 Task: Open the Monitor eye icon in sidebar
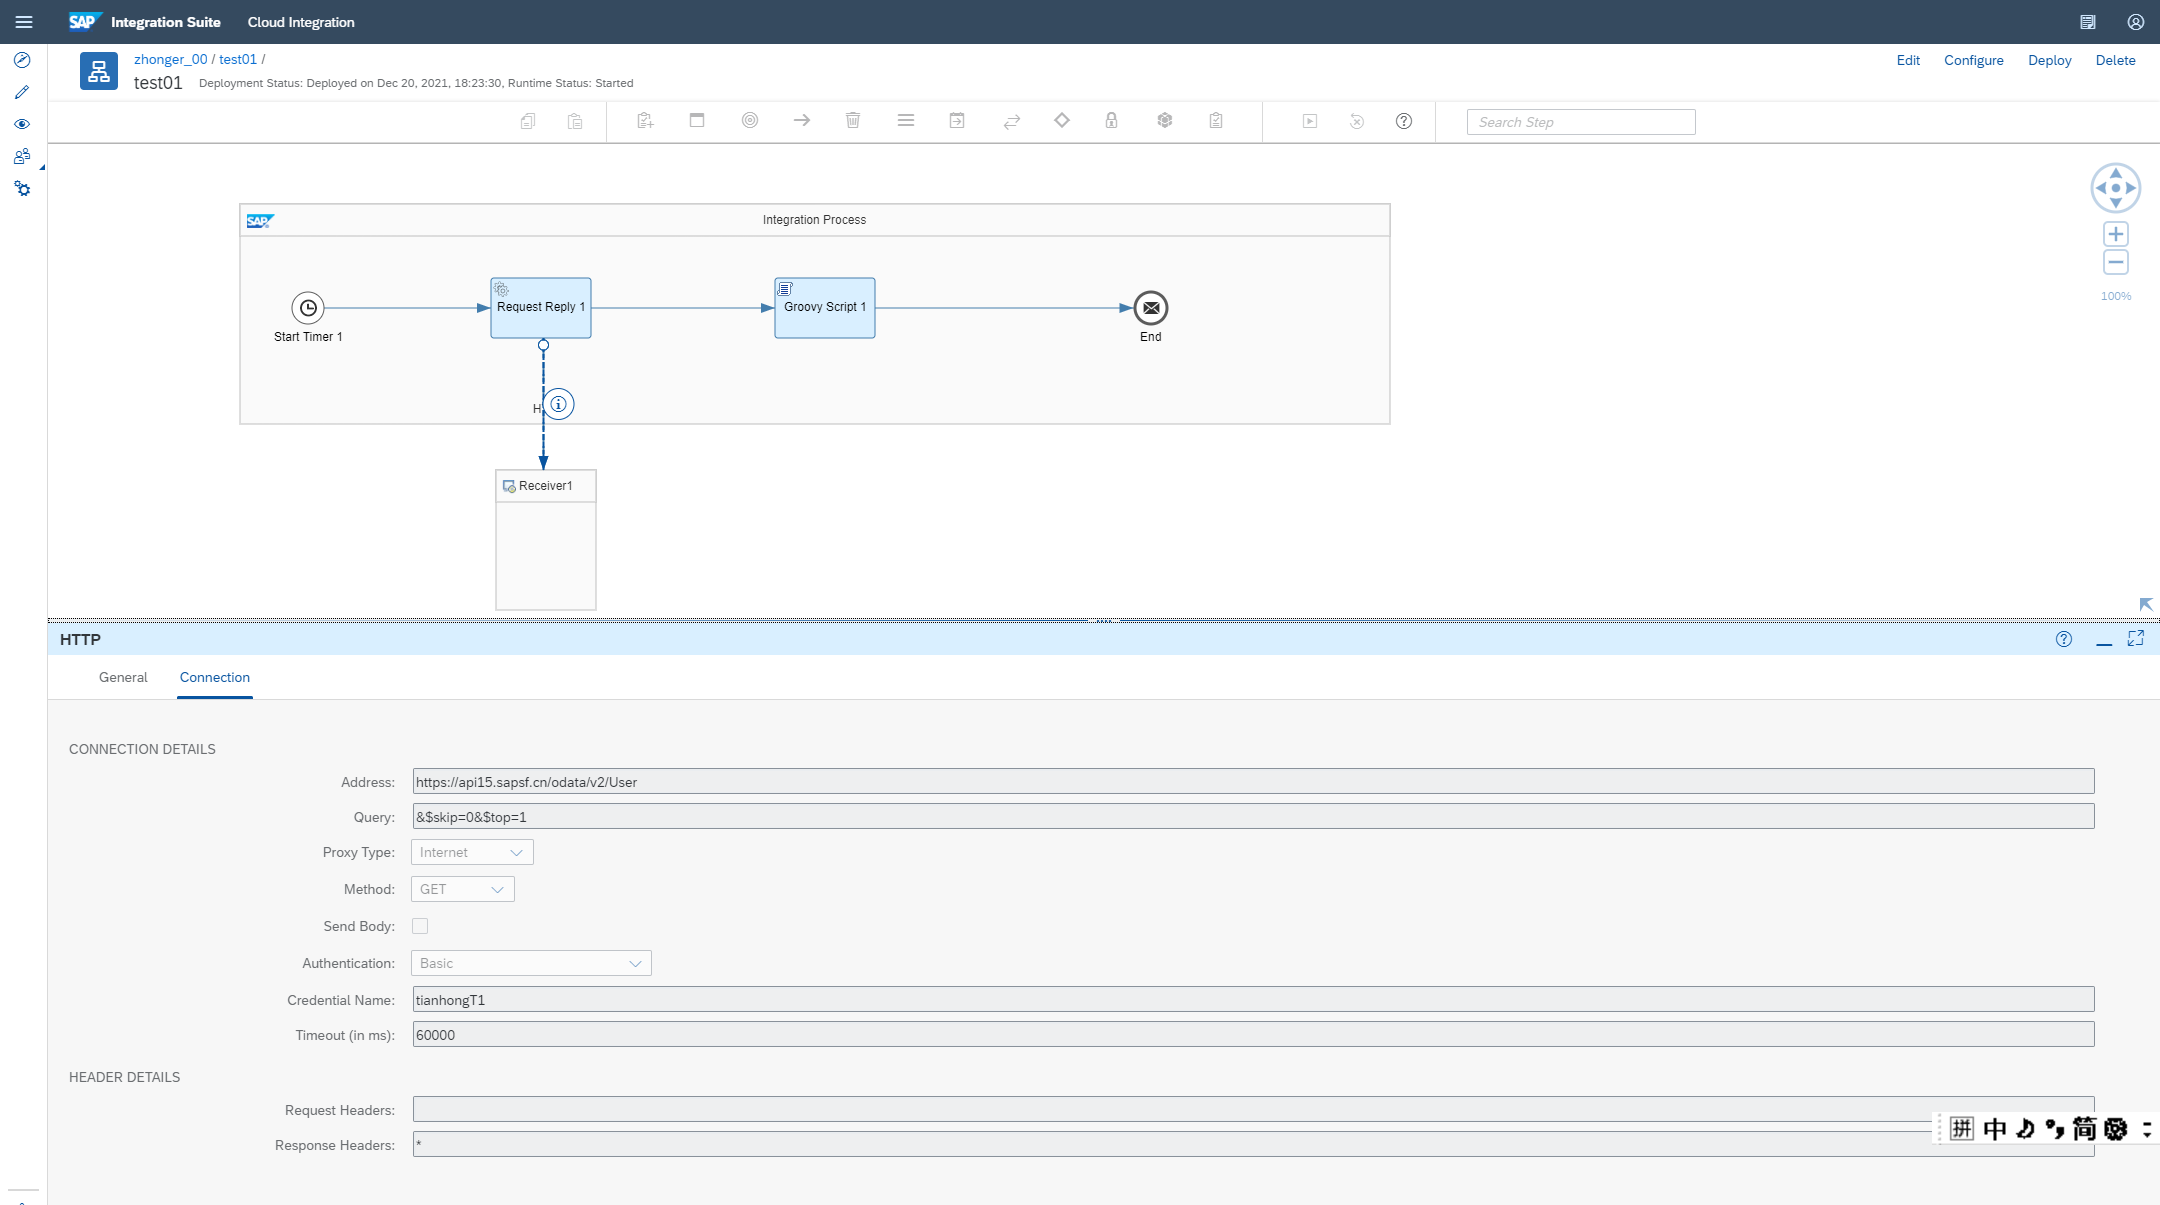(x=22, y=124)
